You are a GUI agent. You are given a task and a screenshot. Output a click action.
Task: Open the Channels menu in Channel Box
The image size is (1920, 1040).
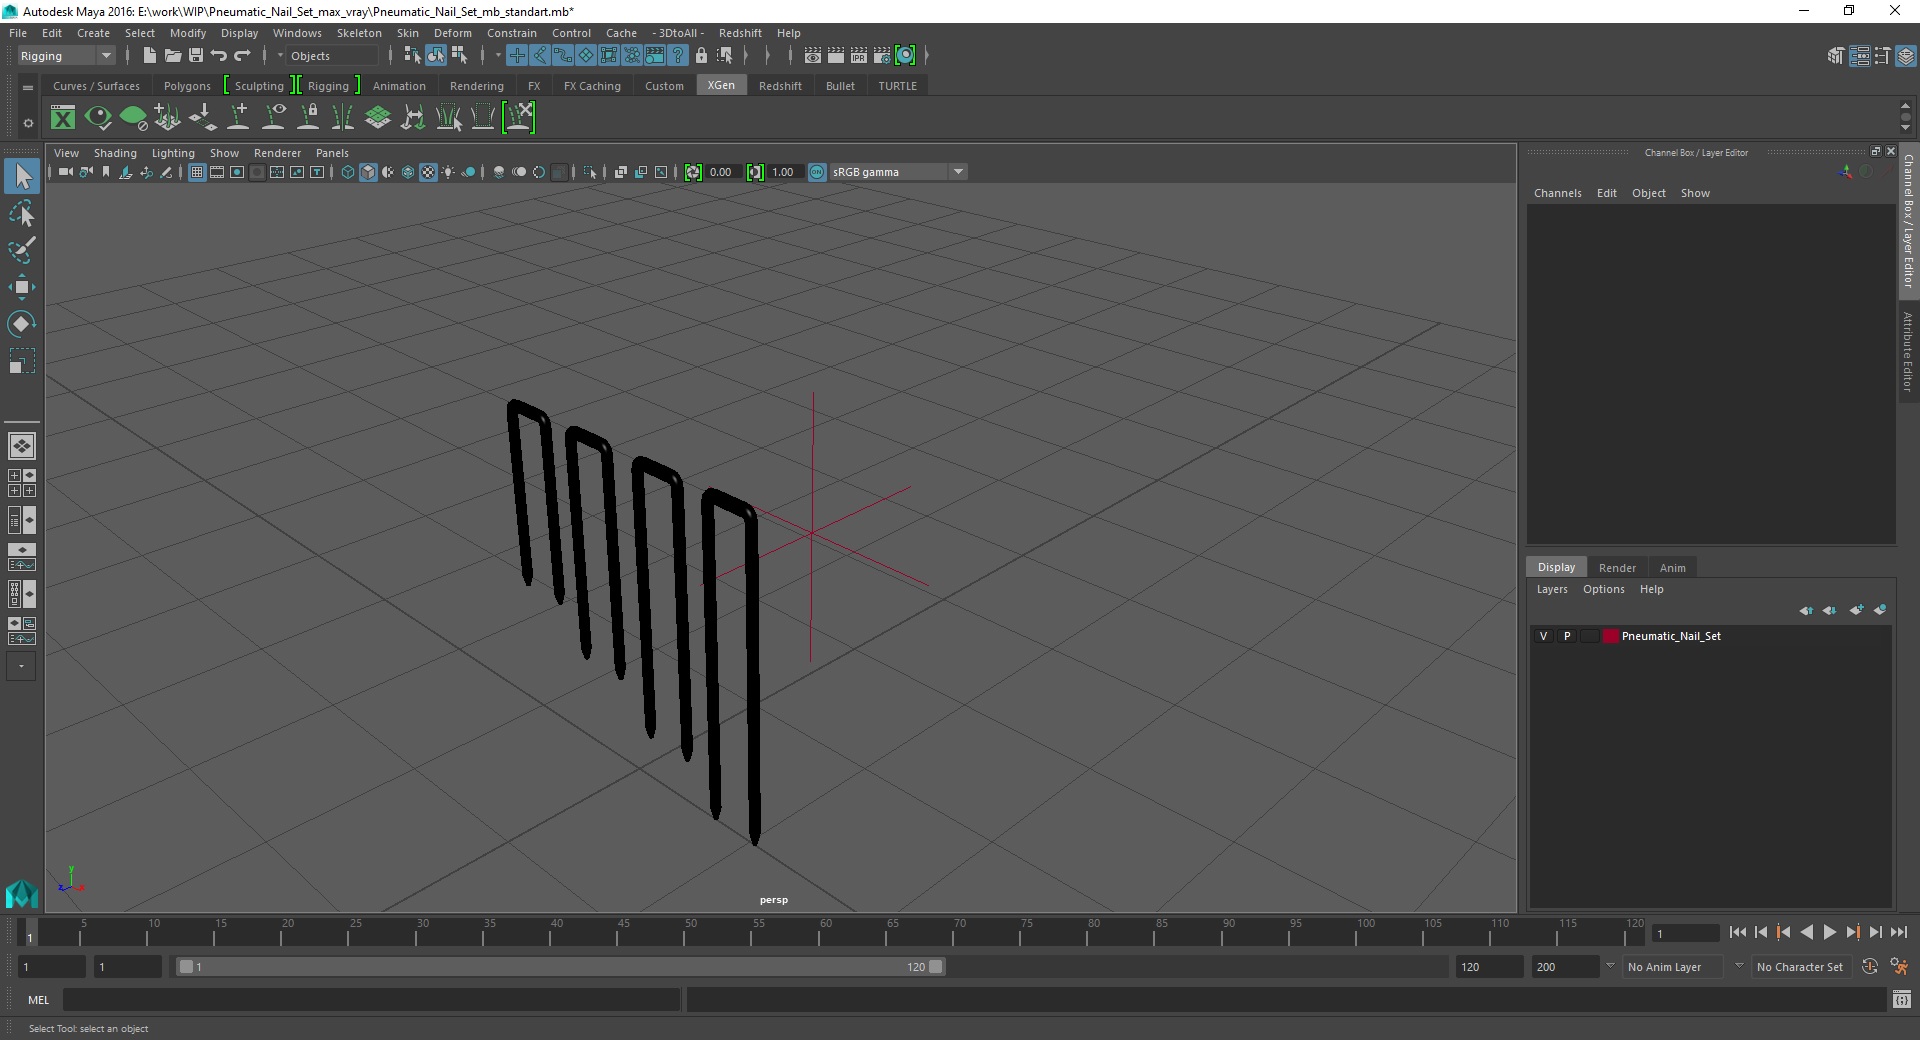1557,193
